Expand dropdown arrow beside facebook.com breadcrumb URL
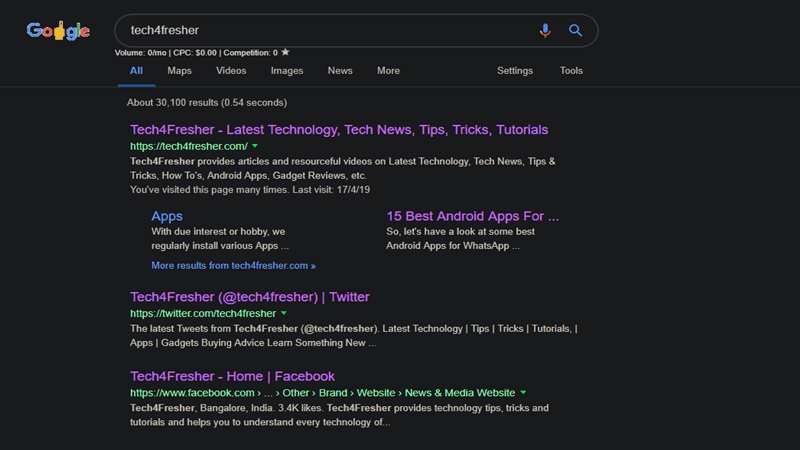 click(523, 393)
